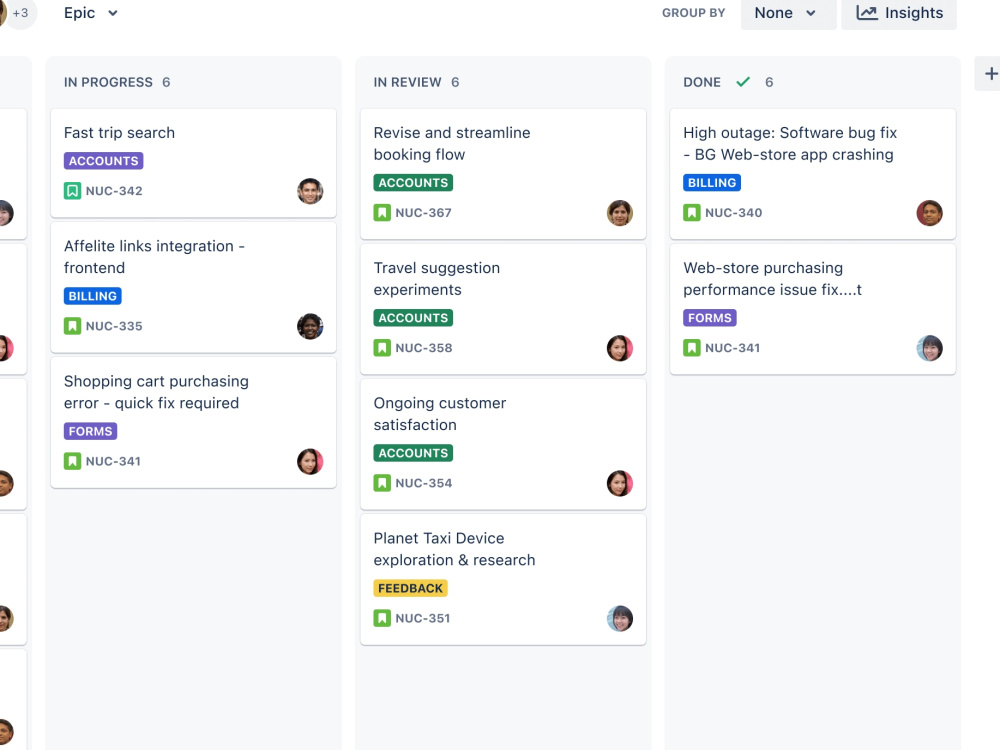Click green checkmark in DONE header

point(743,82)
